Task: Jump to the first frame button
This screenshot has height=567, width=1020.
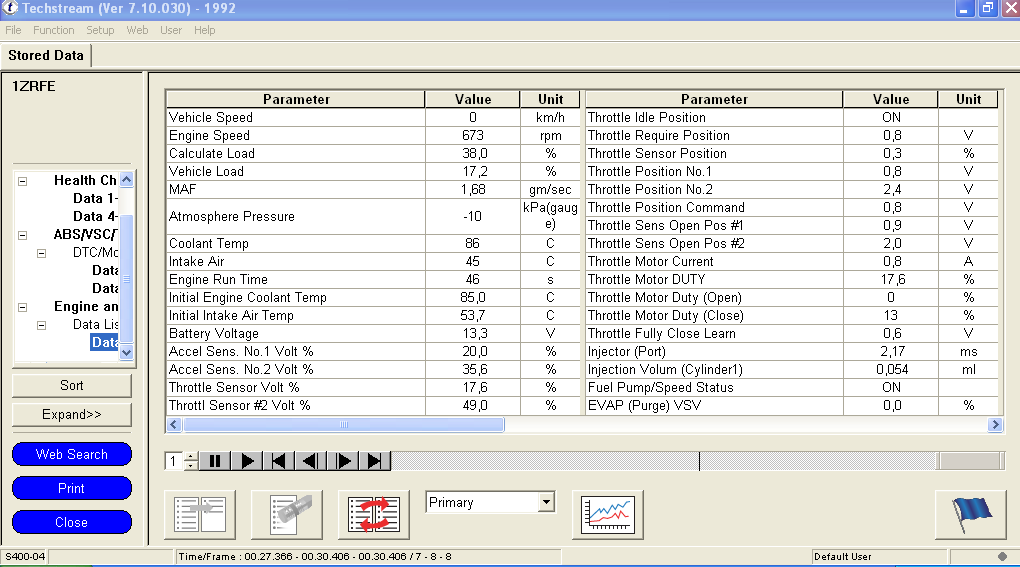Action: 280,461
